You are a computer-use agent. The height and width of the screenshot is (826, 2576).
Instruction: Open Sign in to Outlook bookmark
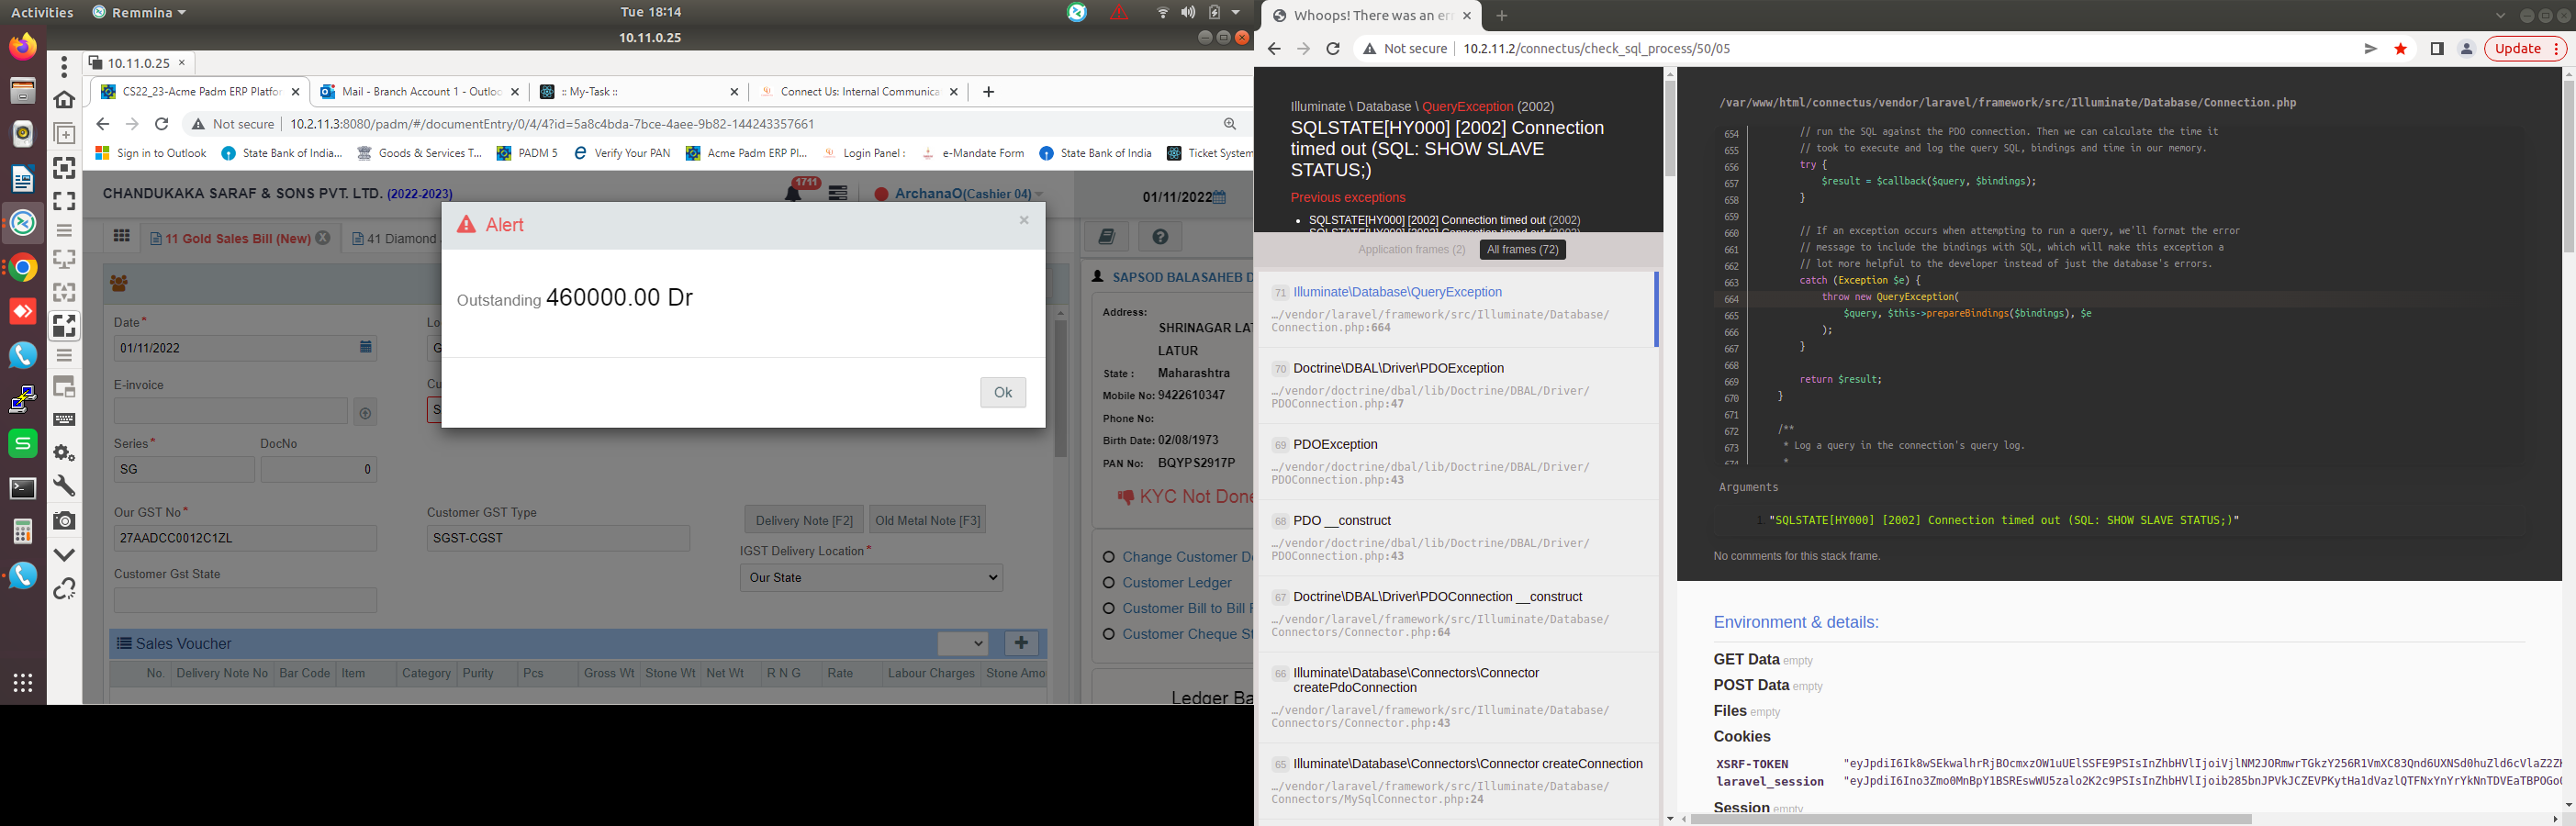(x=151, y=153)
